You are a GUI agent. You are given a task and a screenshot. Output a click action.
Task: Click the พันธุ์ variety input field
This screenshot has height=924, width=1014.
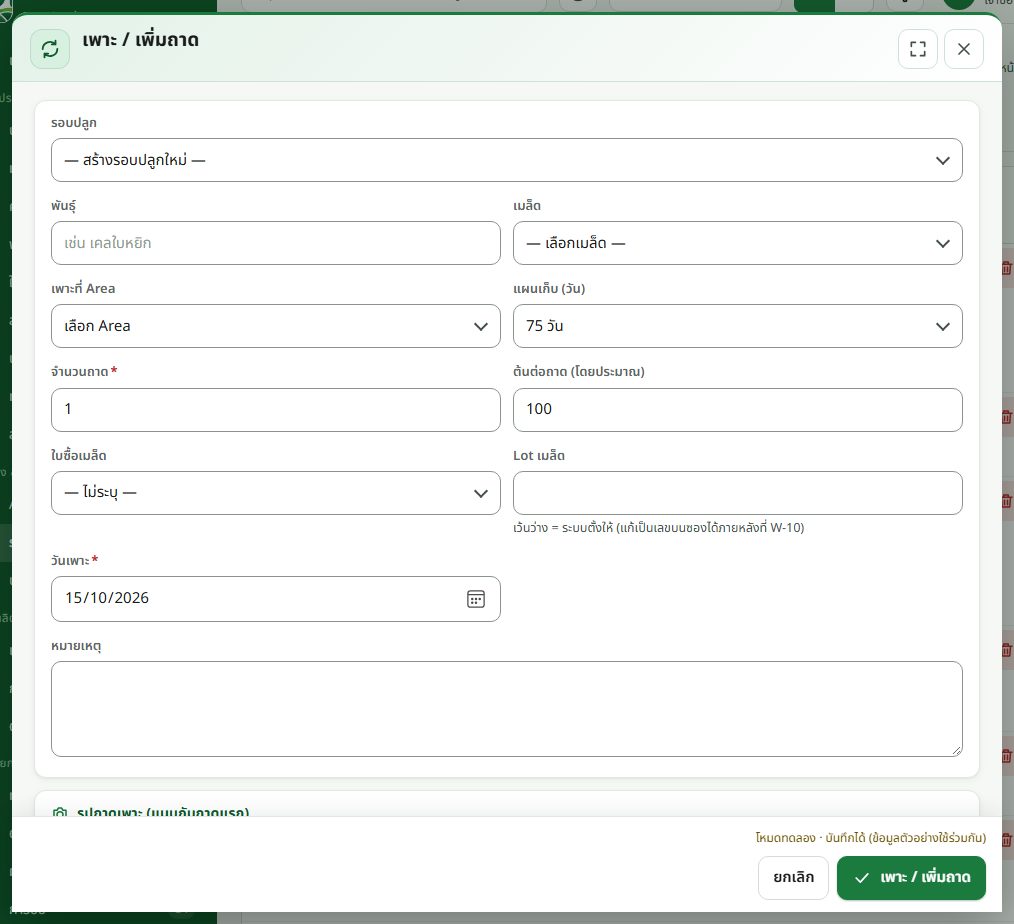coord(275,243)
